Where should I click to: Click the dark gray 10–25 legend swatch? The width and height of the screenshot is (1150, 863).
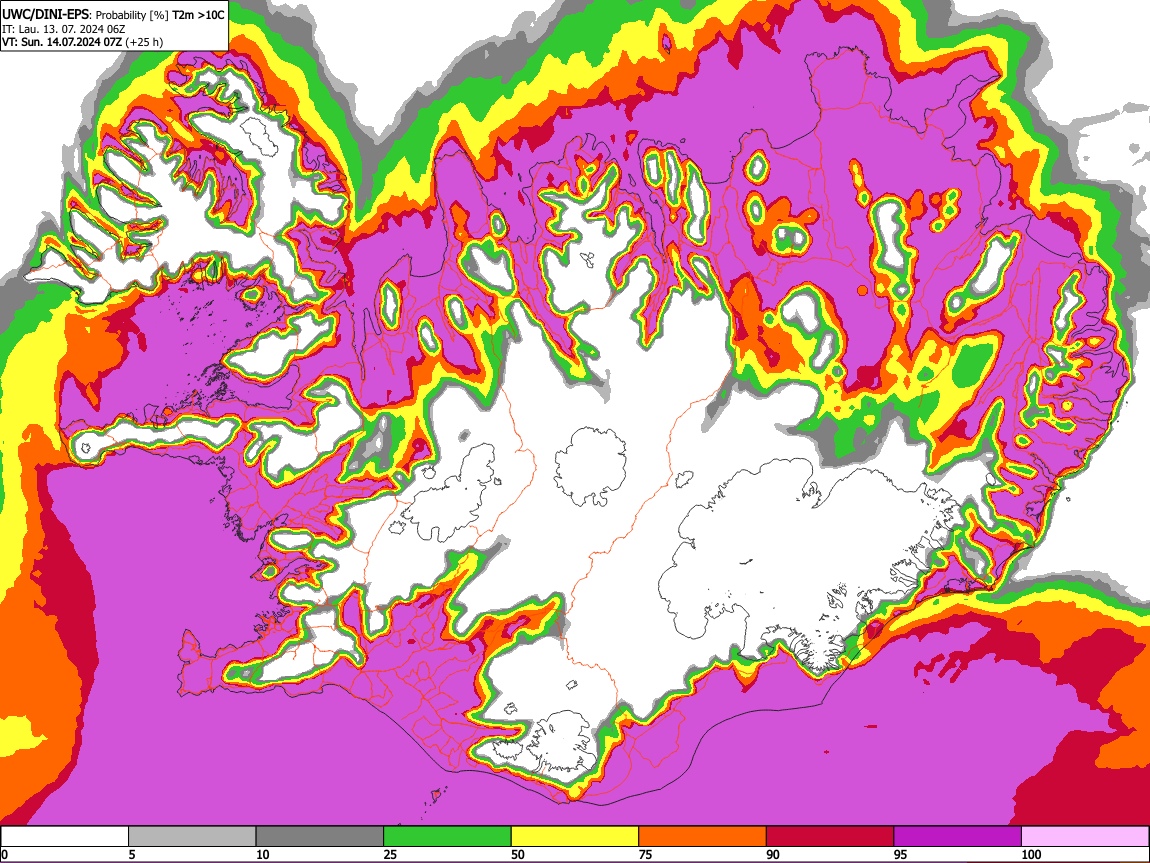click(x=320, y=837)
